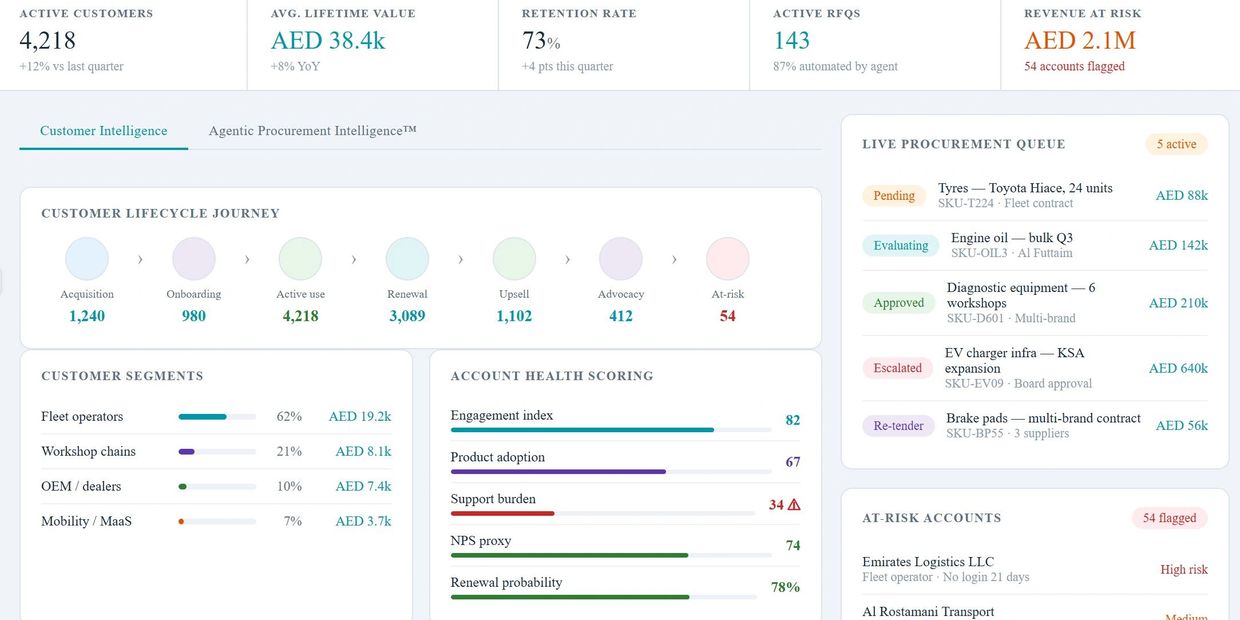Click the Revenue at Risk AED 2.1M figure
This screenshot has width=1240, height=620.
click(x=1081, y=41)
